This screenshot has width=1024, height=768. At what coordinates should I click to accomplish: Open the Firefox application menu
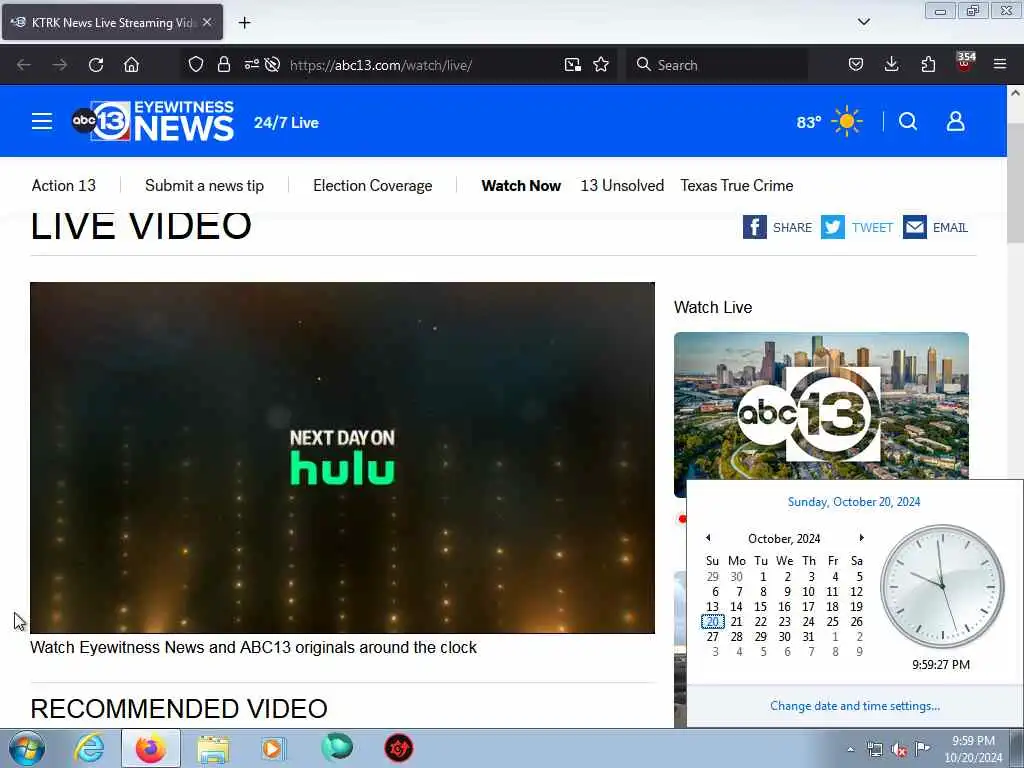tap(1000, 65)
